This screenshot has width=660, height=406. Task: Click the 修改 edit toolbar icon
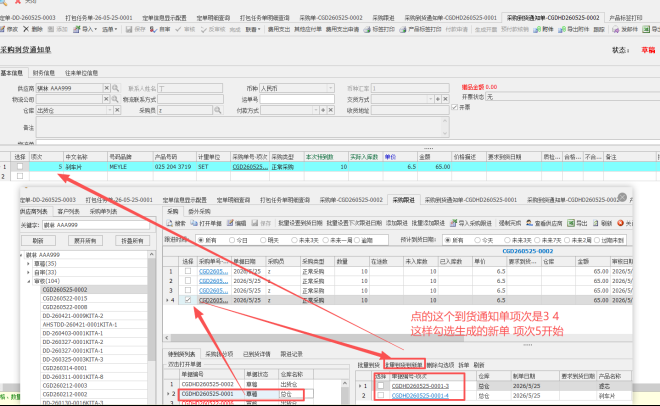click(x=3, y=29)
